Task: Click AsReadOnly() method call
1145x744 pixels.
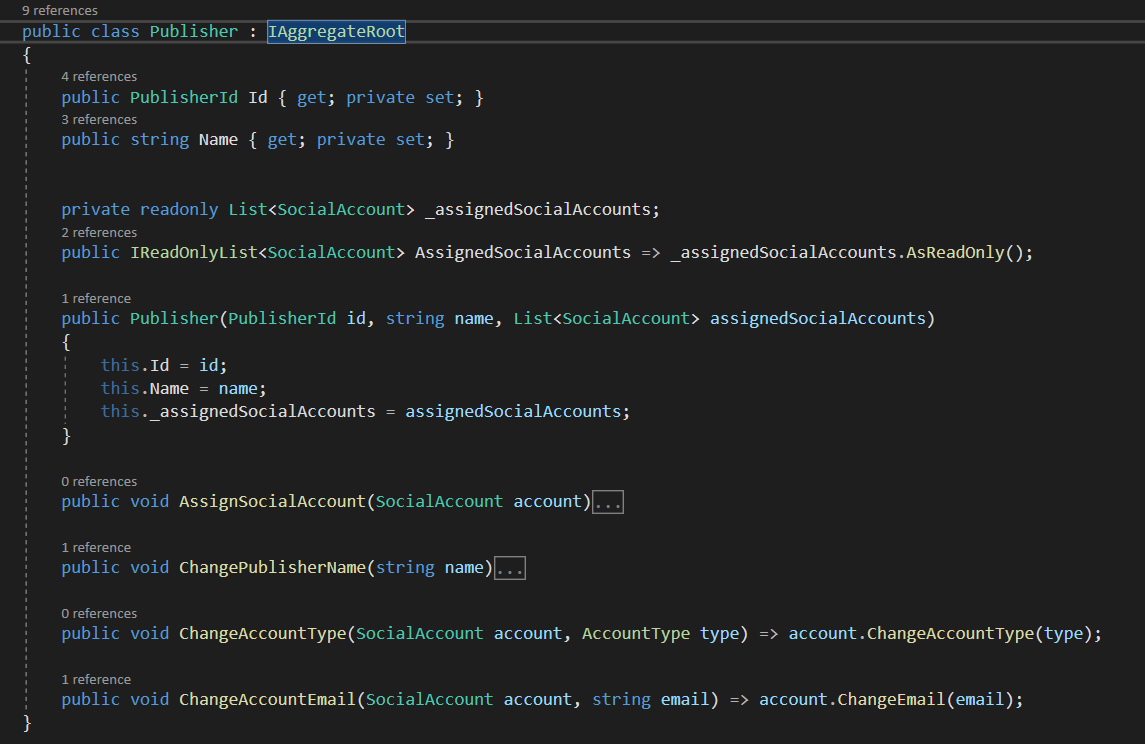Action: (x=964, y=253)
